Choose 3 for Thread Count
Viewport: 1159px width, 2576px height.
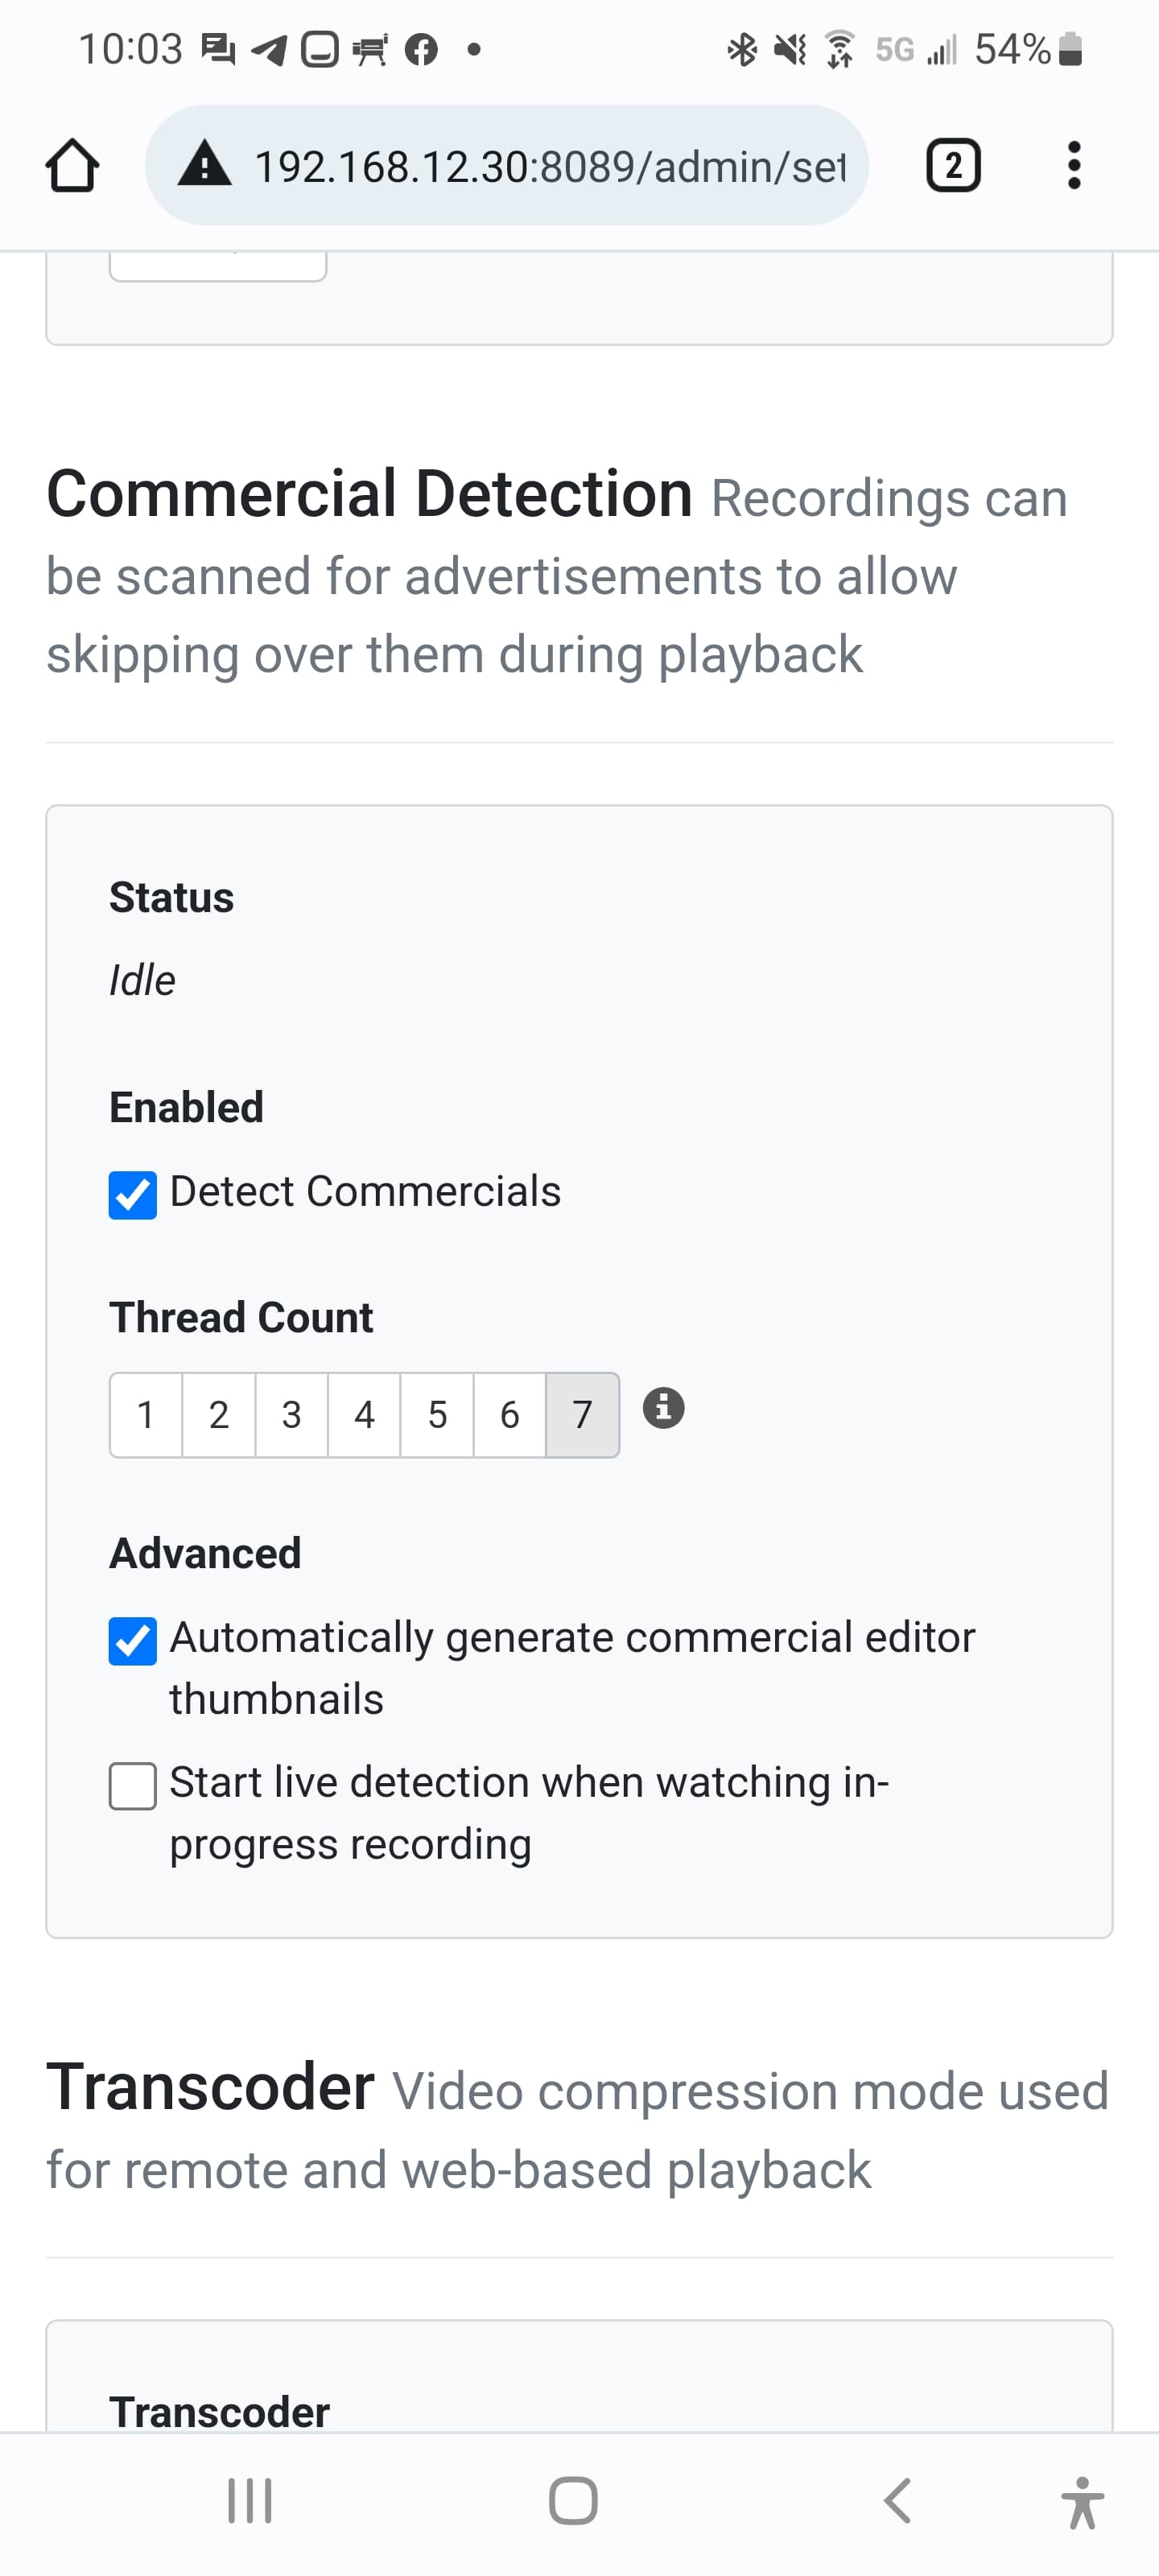pos(292,1415)
